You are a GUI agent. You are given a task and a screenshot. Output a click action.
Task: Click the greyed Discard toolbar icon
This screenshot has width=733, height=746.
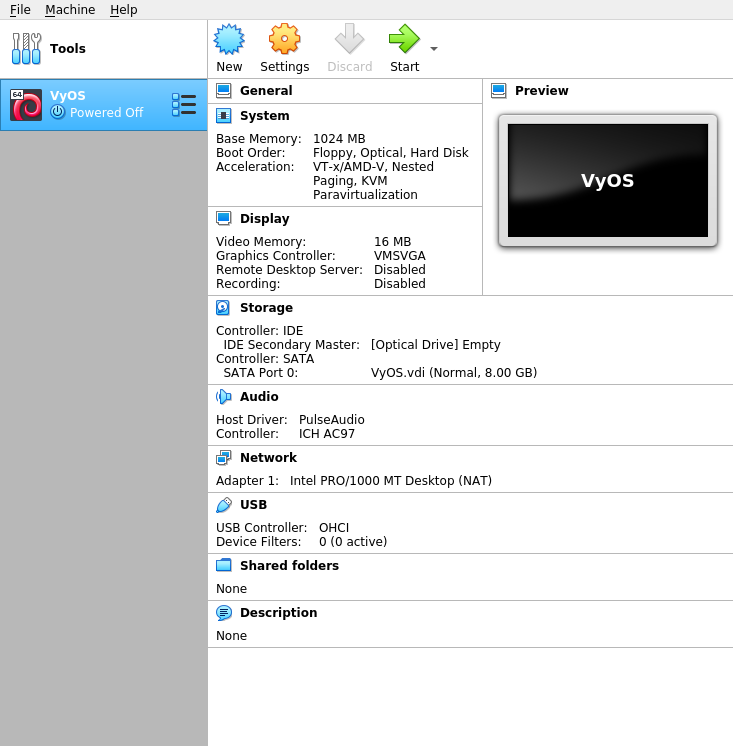(349, 39)
